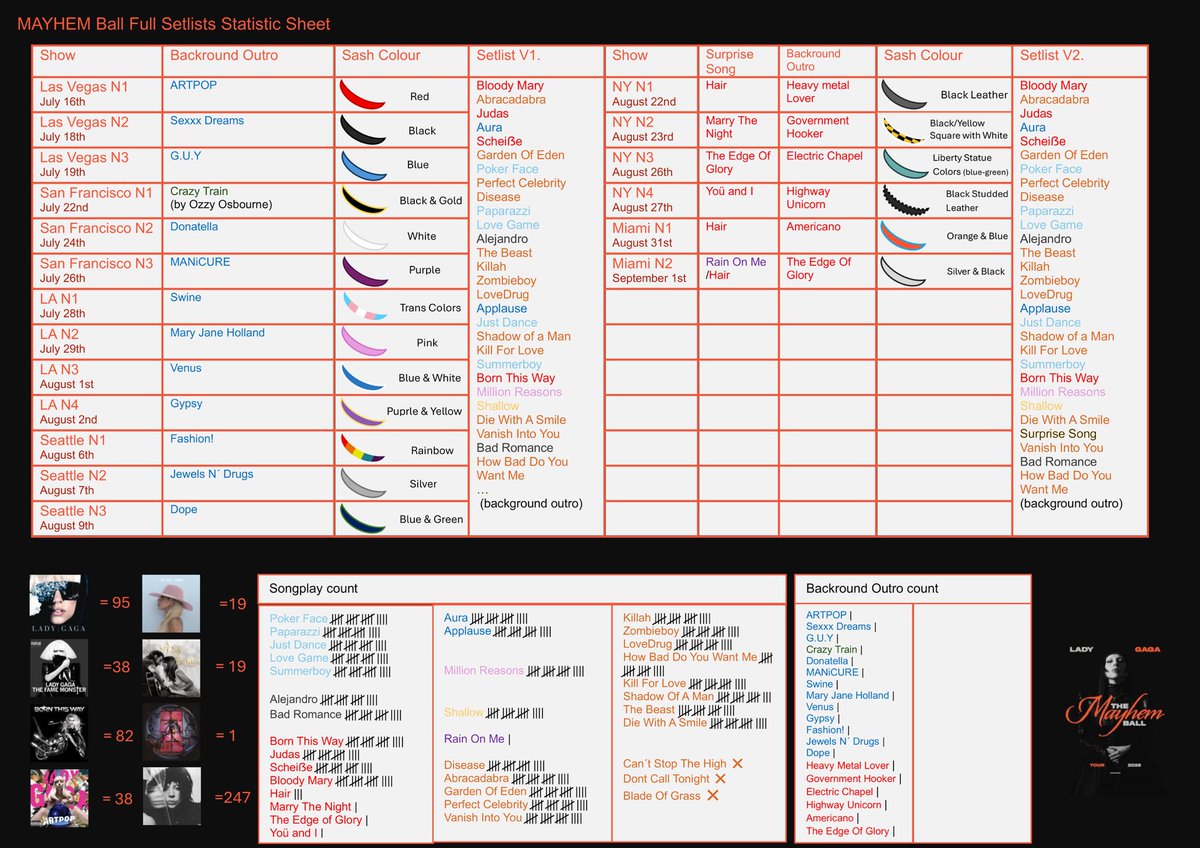Select the Las Vegas N2 black sash swatch

[363, 130]
